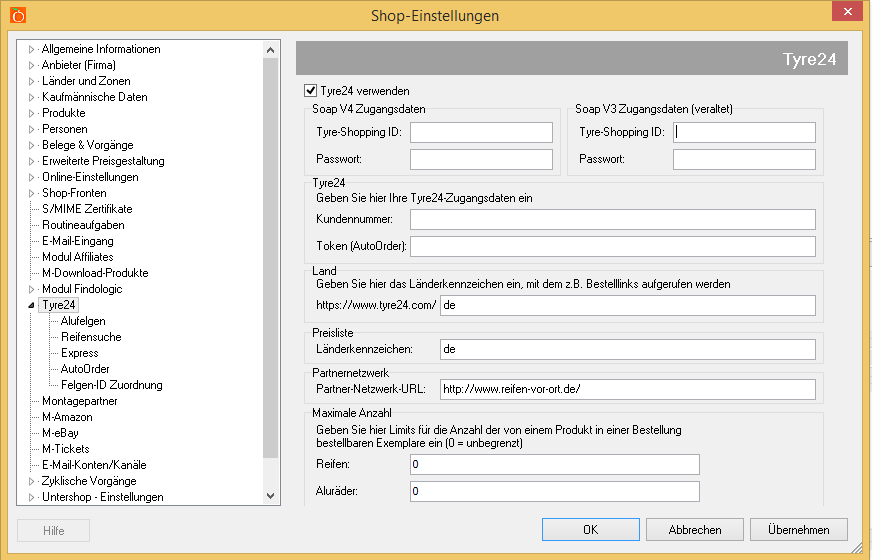Focus Soap V3 Passwort field
This screenshot has width=872, height=560.
click(744, 159)
